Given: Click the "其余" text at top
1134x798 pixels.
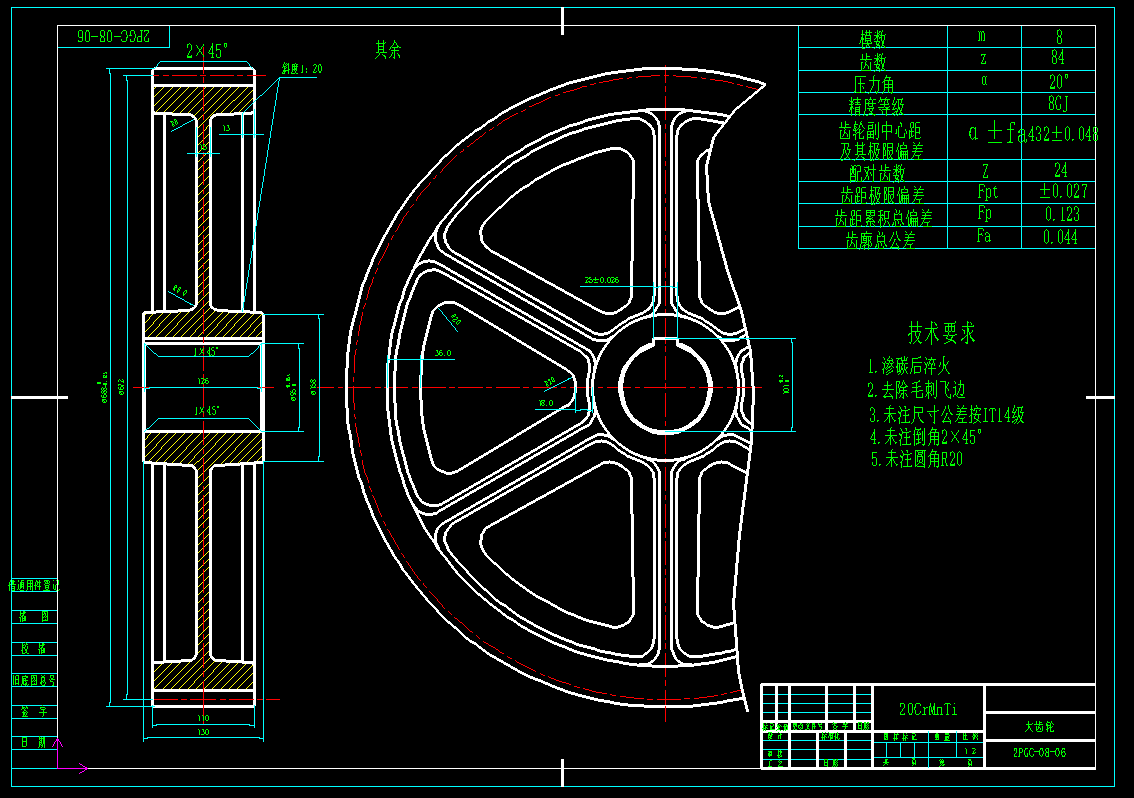Looking at the screenshot, I should [x=388, y=49].
